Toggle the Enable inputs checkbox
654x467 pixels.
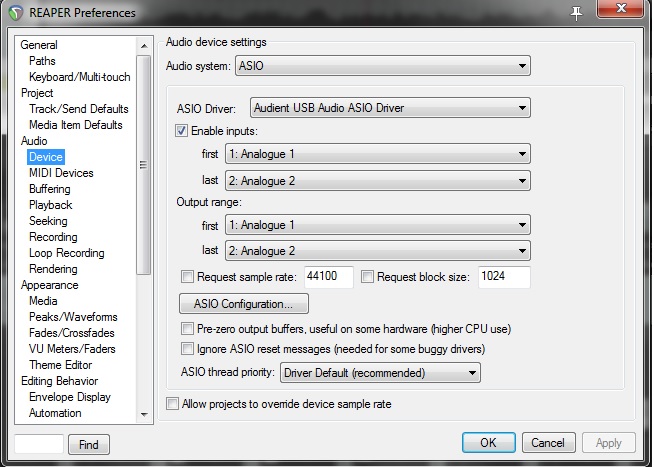(x=181, y=131)
